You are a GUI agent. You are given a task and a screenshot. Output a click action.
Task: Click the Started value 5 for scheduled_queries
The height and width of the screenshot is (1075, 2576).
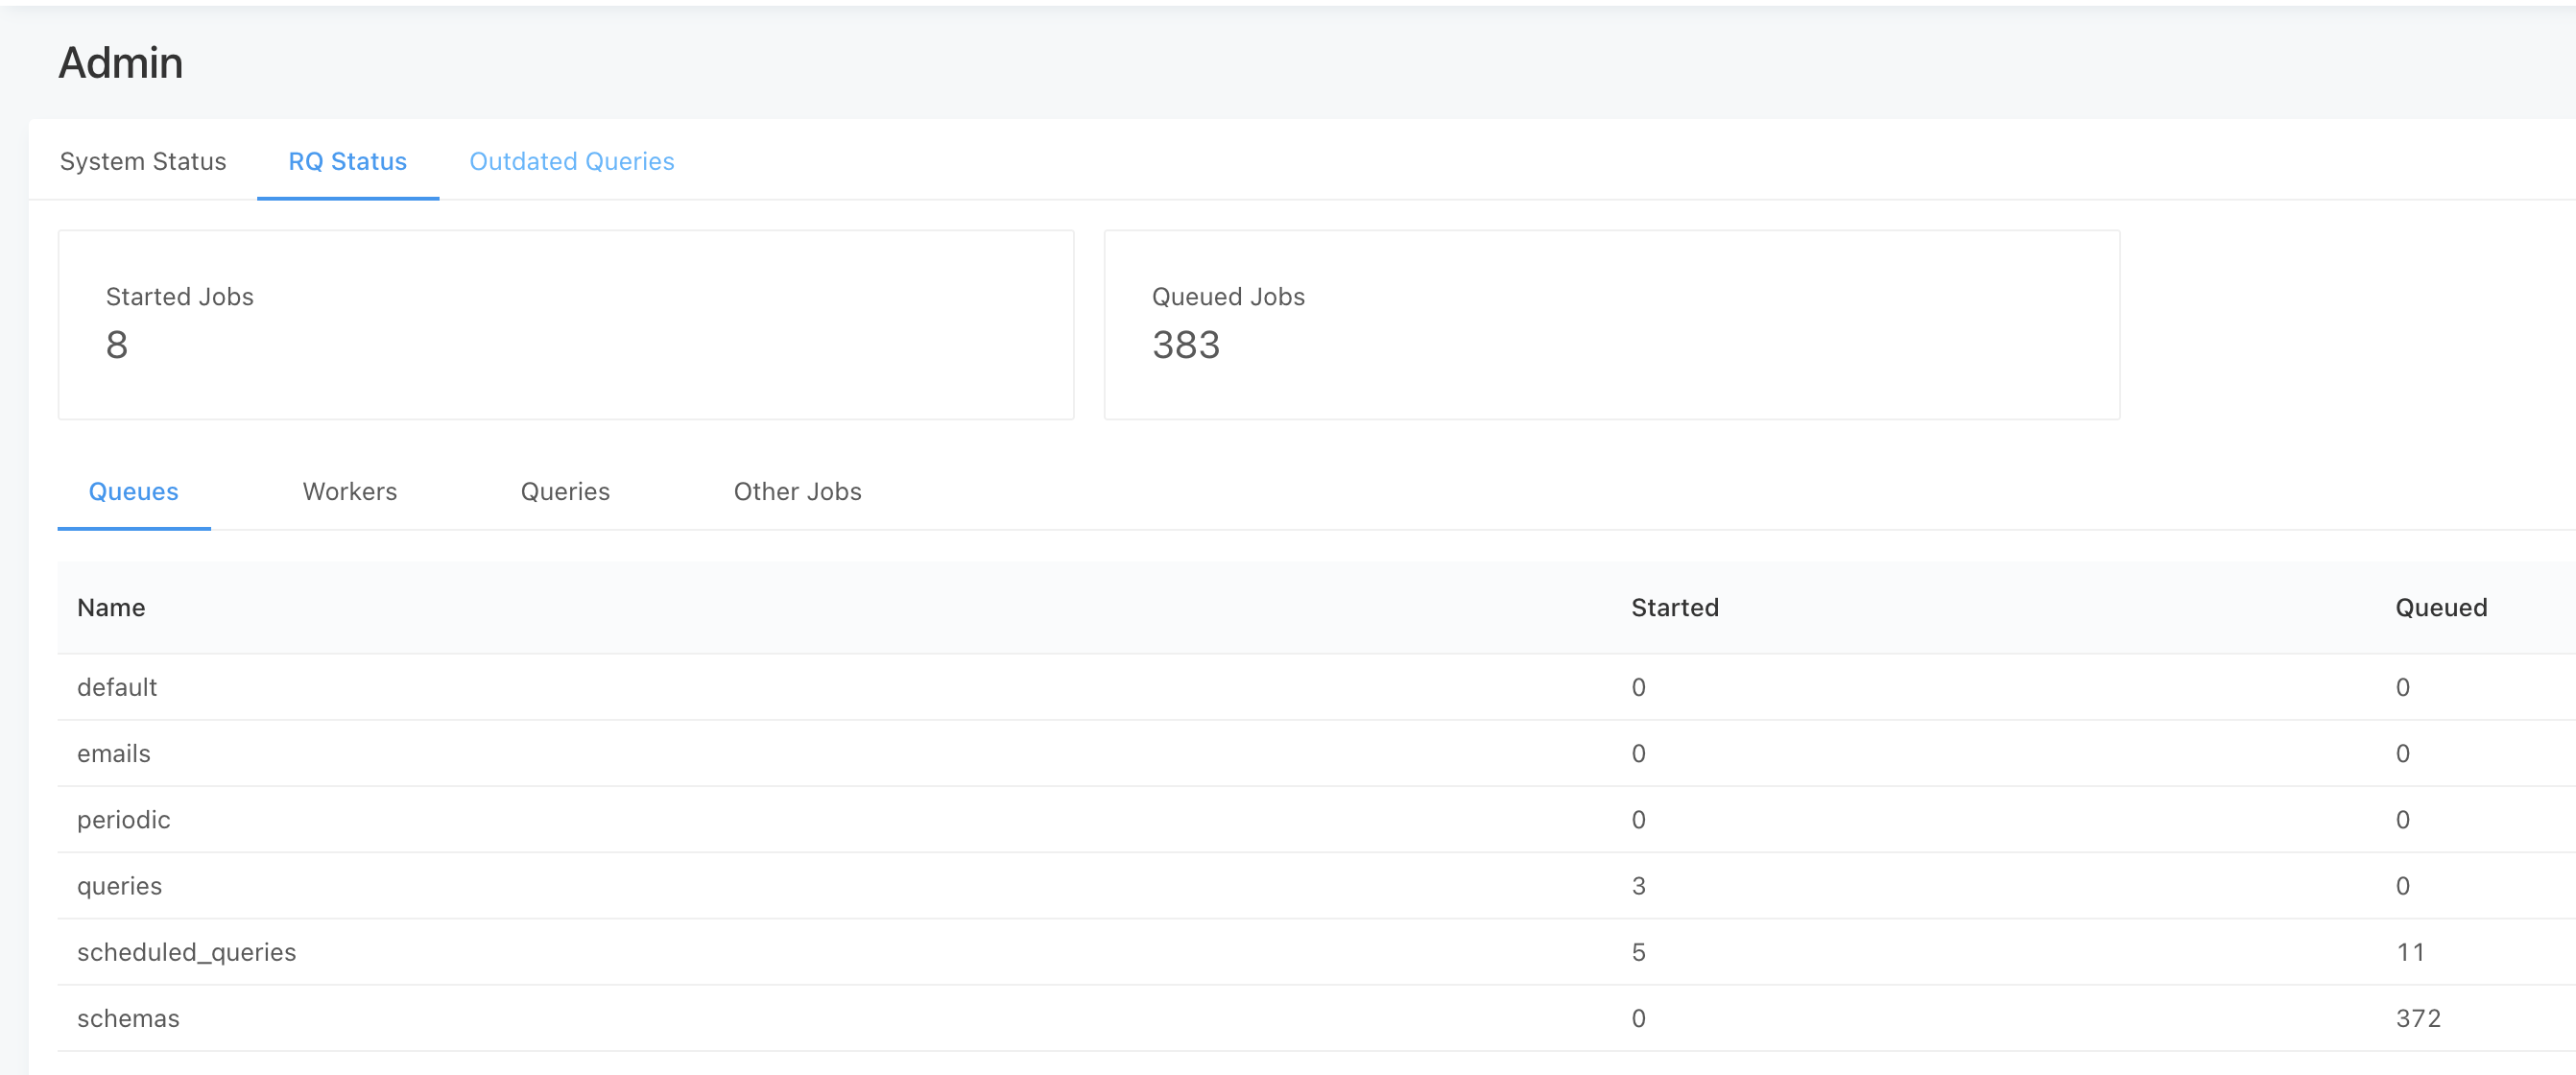pos(1638,952)
